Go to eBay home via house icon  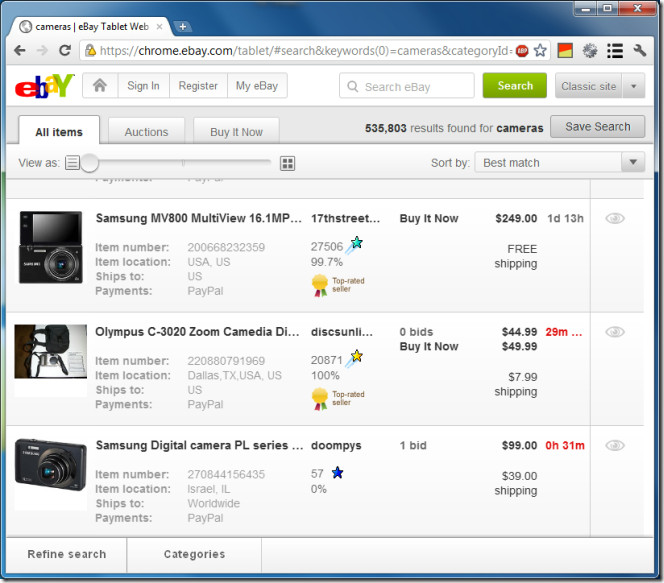pos(100,86)
